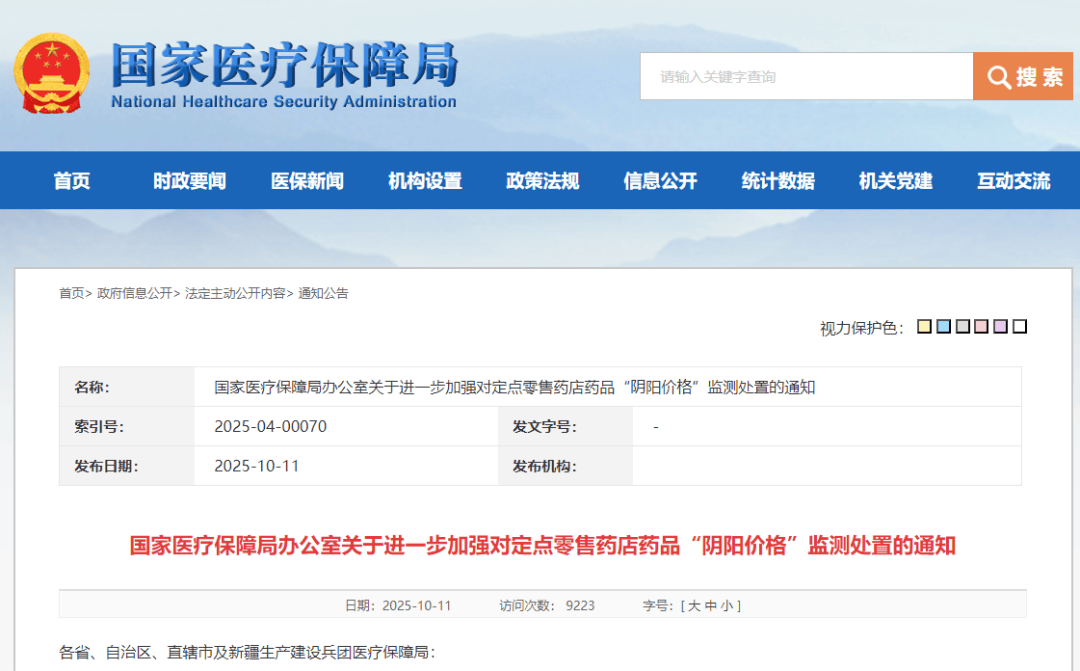Open the 时政要闻 navigation tab
Viewport: 1080px width, 671px height.
pyautogui.click(x=189, y=181)
